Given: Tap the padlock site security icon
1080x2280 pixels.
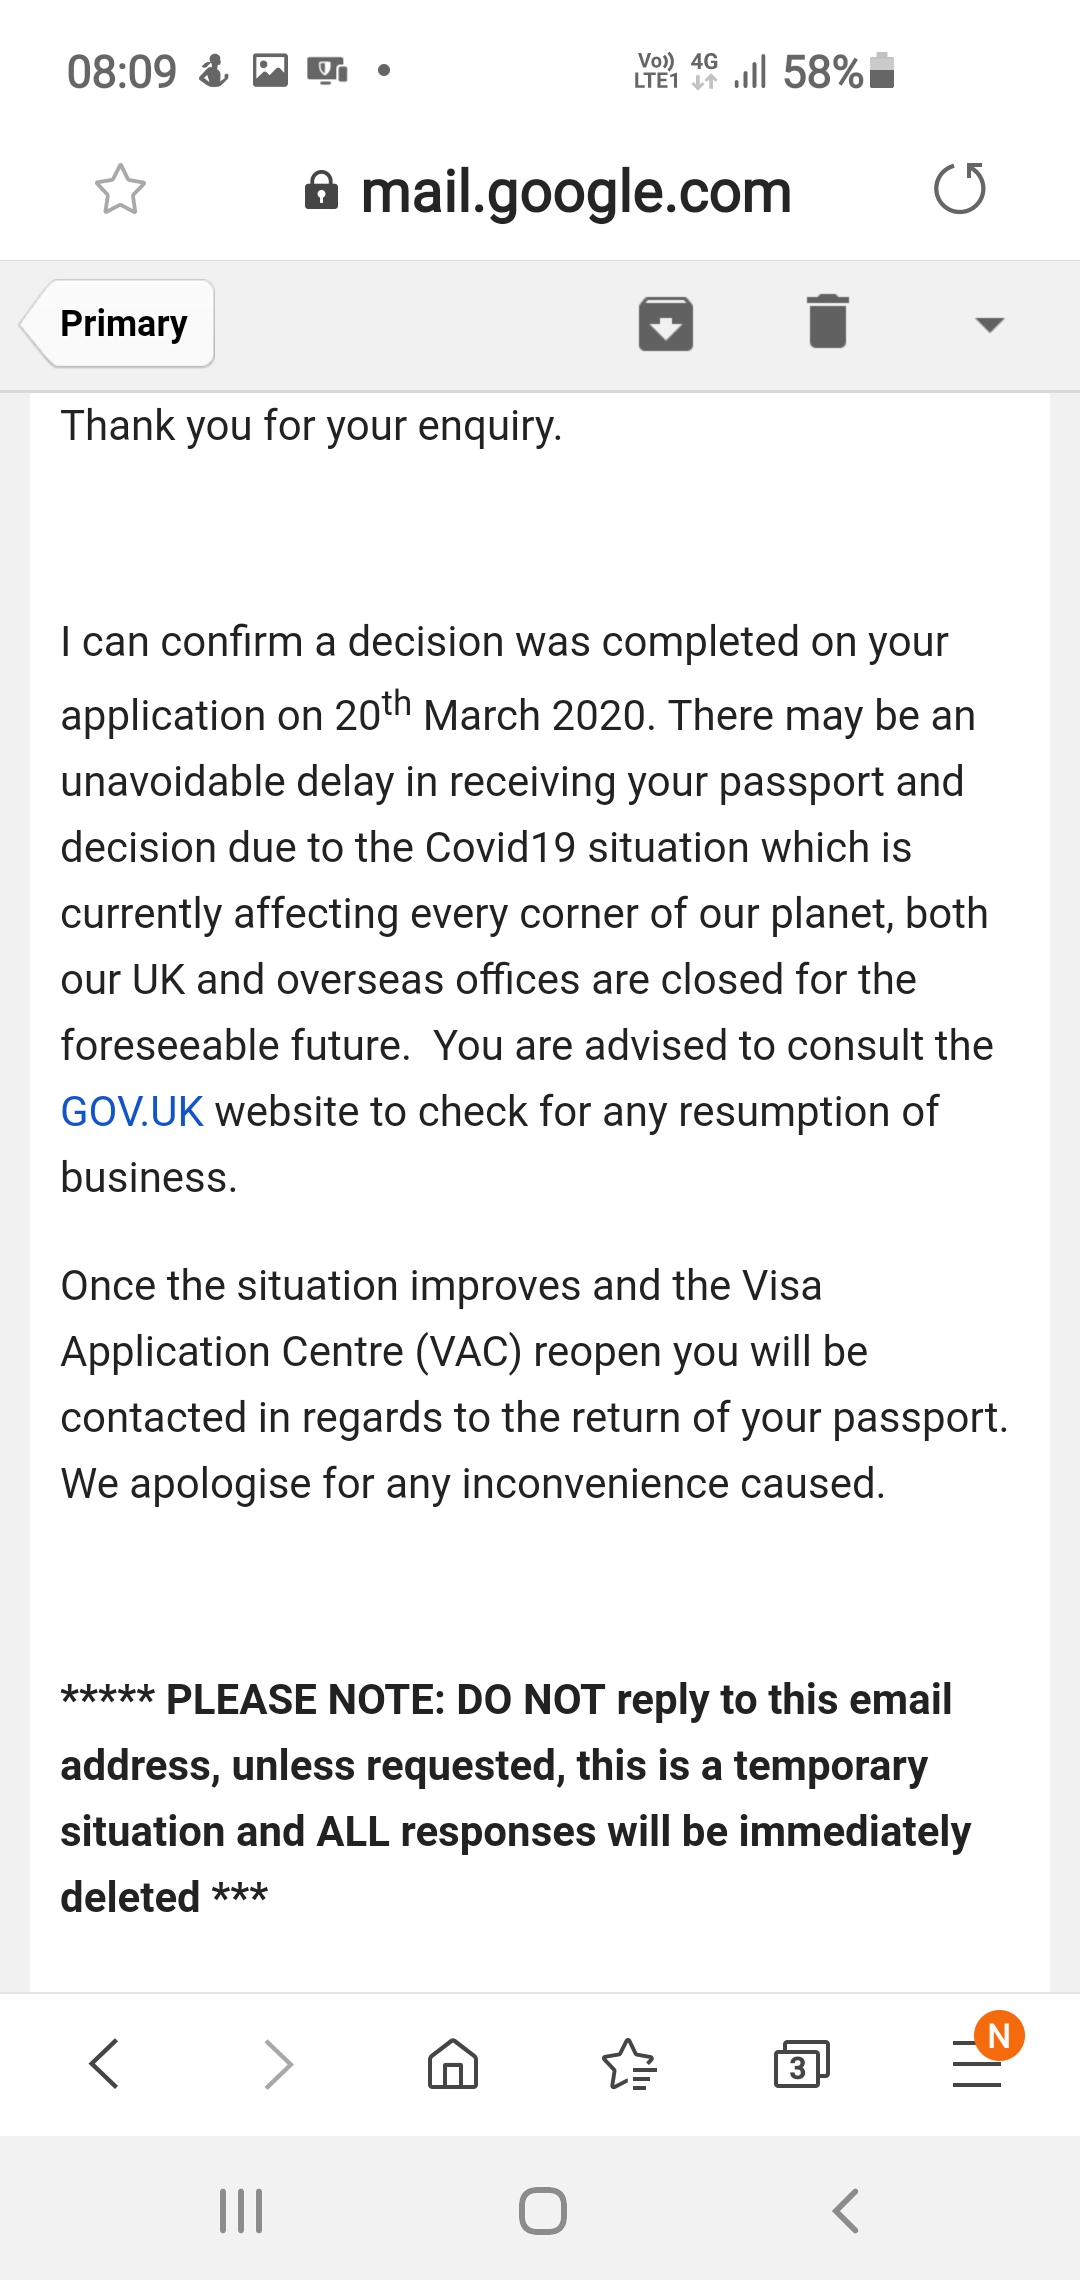Looking at the screenshot, I should (321, 189).
